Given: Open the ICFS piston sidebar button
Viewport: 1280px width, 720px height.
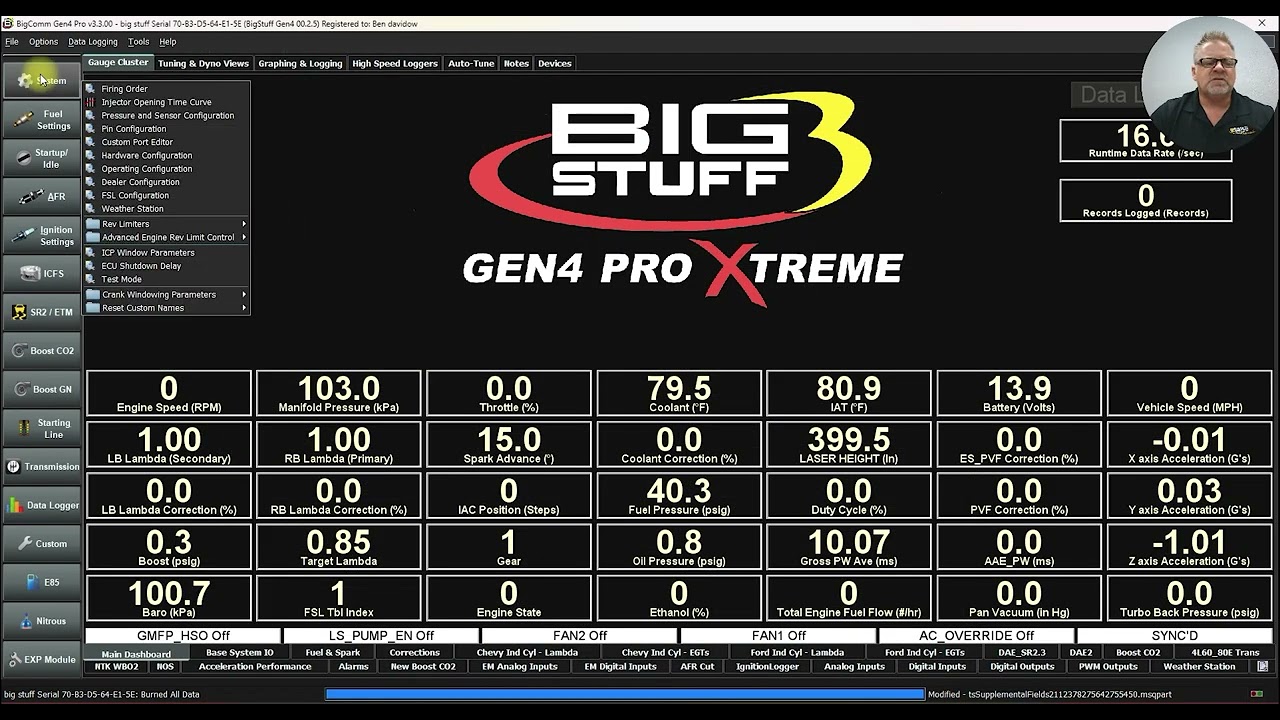Looking at the screenshot, I should (41, 274).
